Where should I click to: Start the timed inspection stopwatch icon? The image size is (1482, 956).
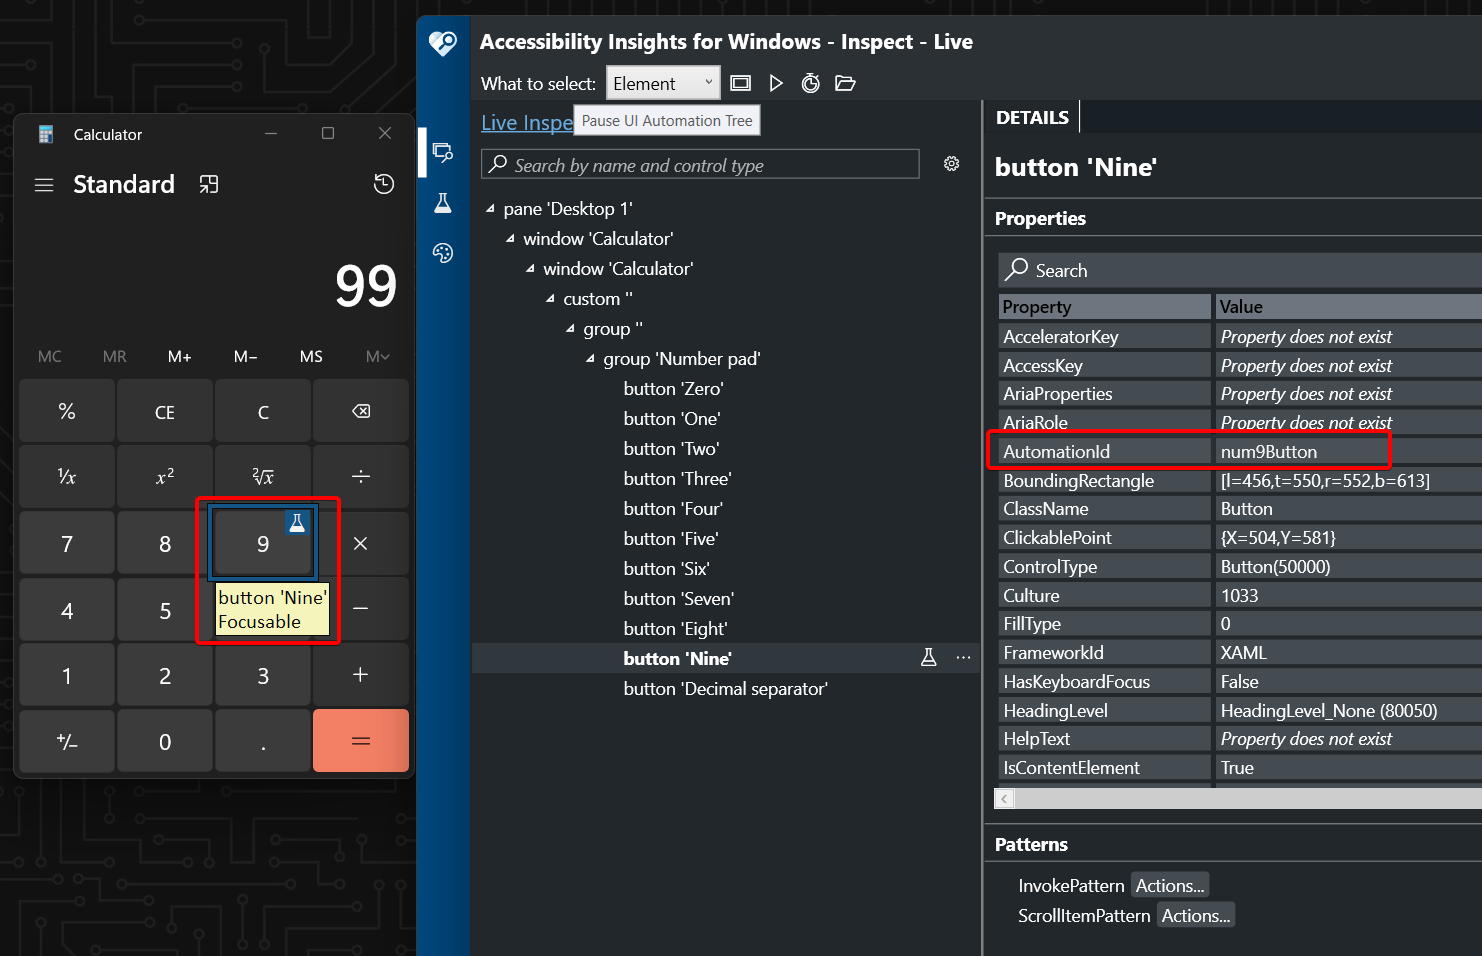pyautogui.click(x=810, y=83)
